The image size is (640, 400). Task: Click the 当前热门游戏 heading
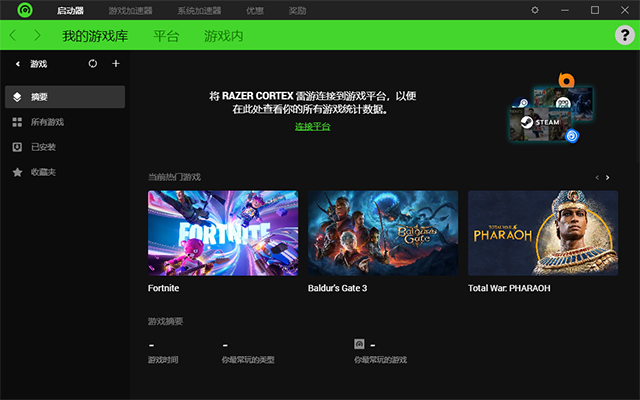pos(174,177)
